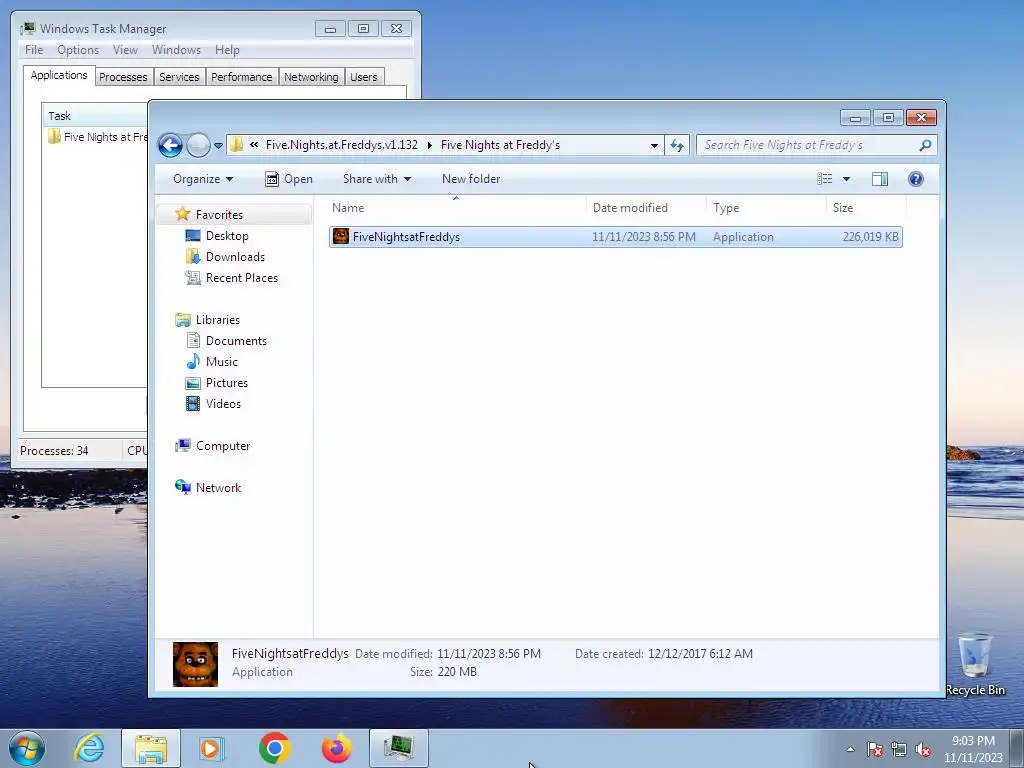Open the view options dropdown arrow

[x=846, y=179]
